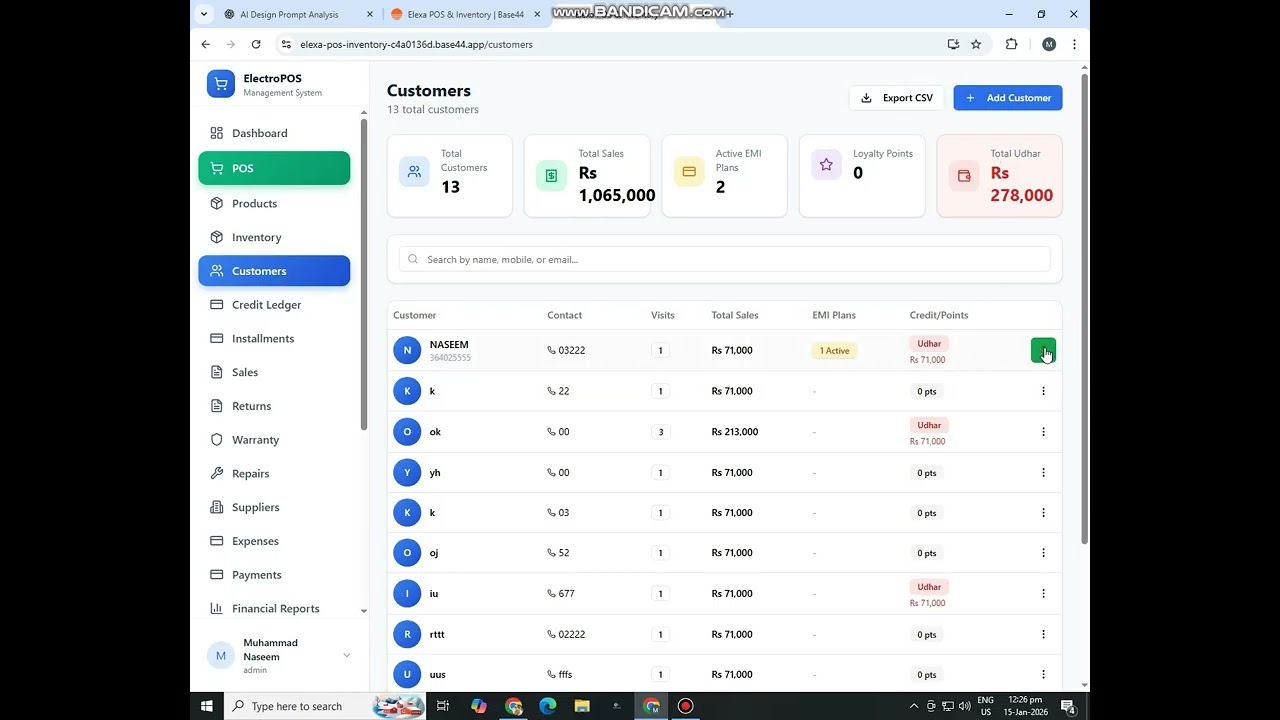The width and height of the screenshot is (1280, 720).
Task: Click the sidebar scrollbar
Action: (x=364, y=275)
